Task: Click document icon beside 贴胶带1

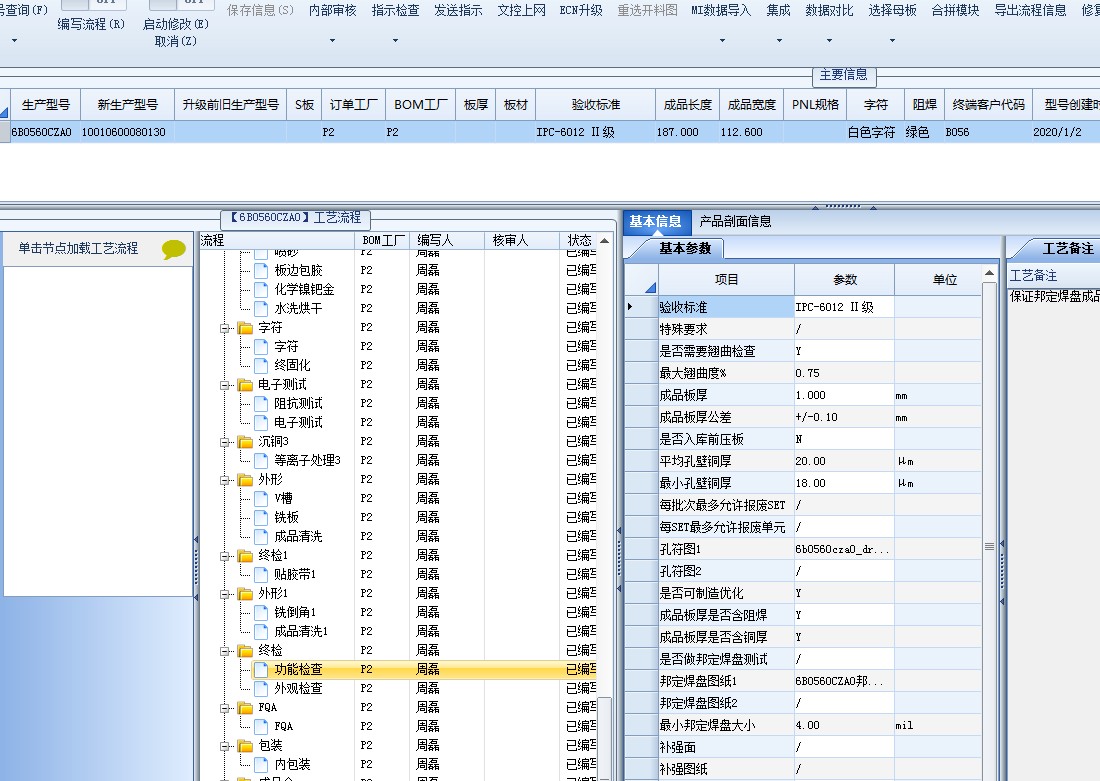Action: 261,574
